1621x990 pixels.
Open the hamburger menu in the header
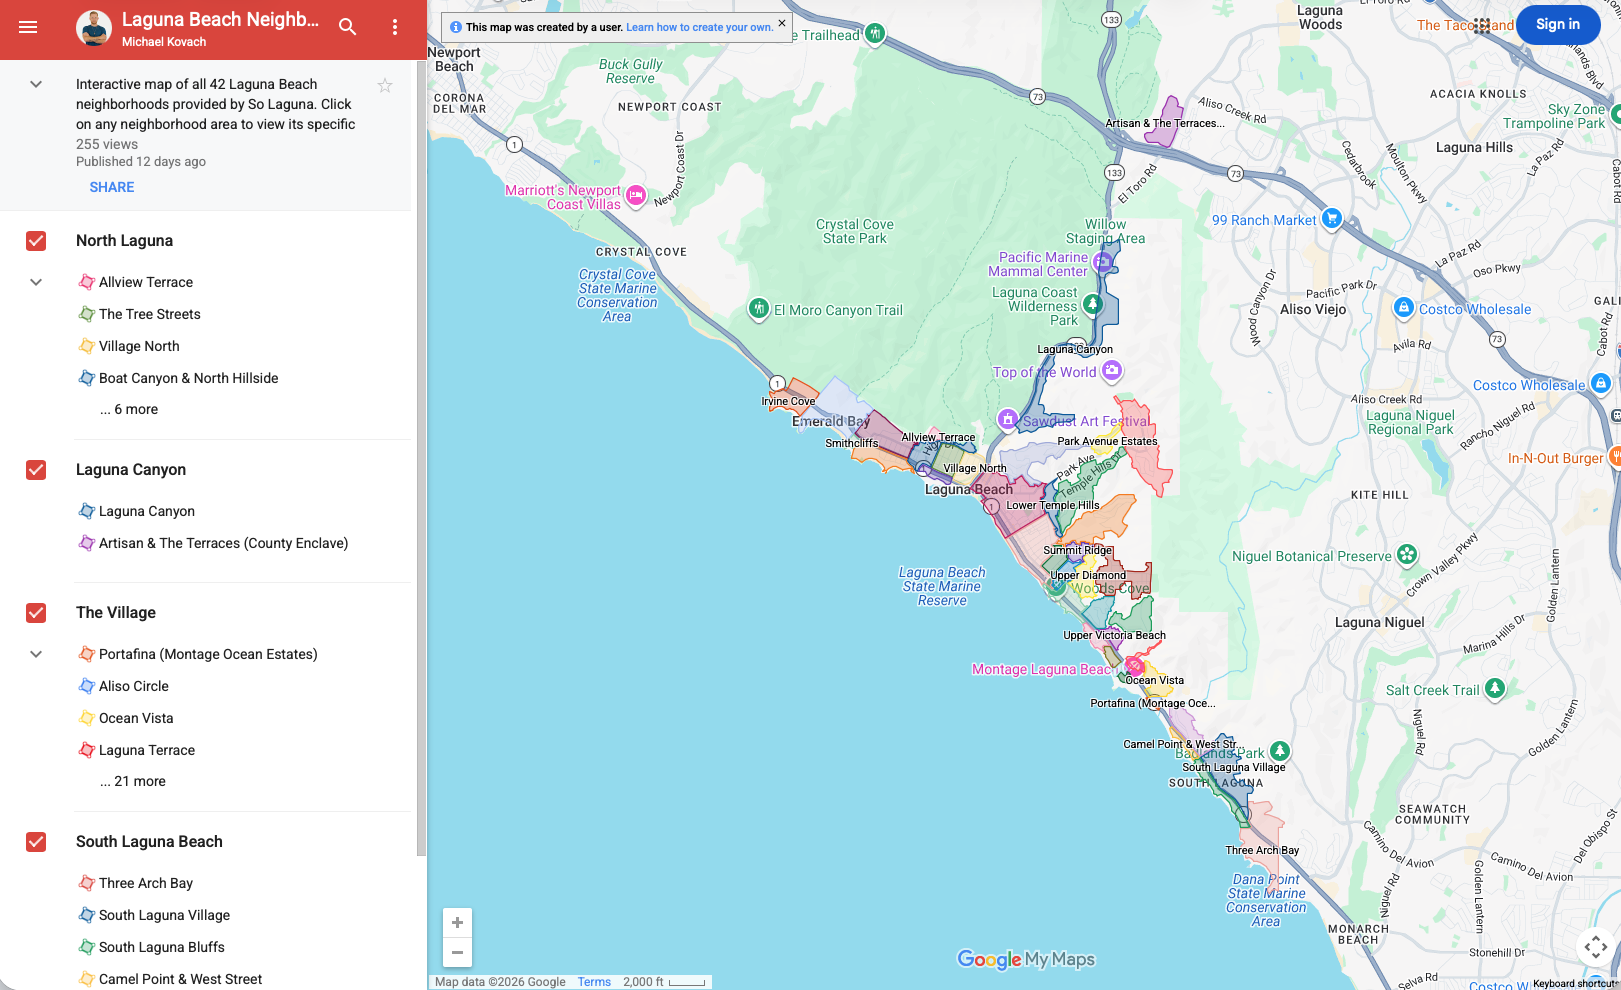(28, 28)
